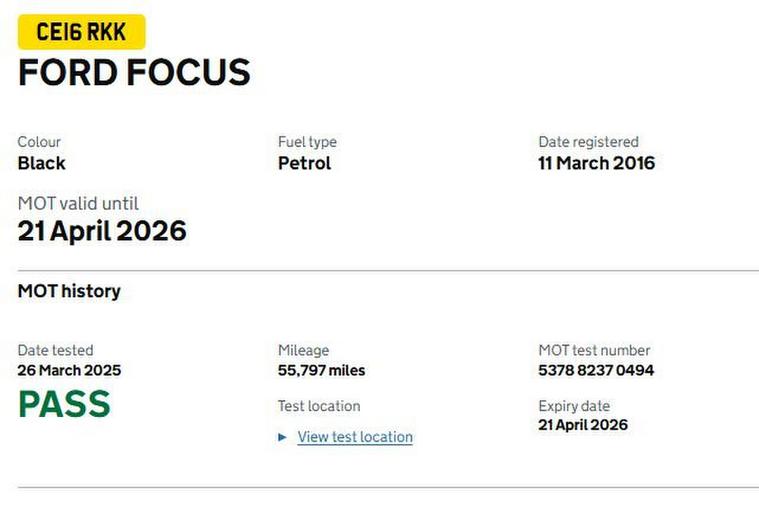Click the 11 March 2016 registration date
The image size is (759, 507).
[x=596, y=163]
